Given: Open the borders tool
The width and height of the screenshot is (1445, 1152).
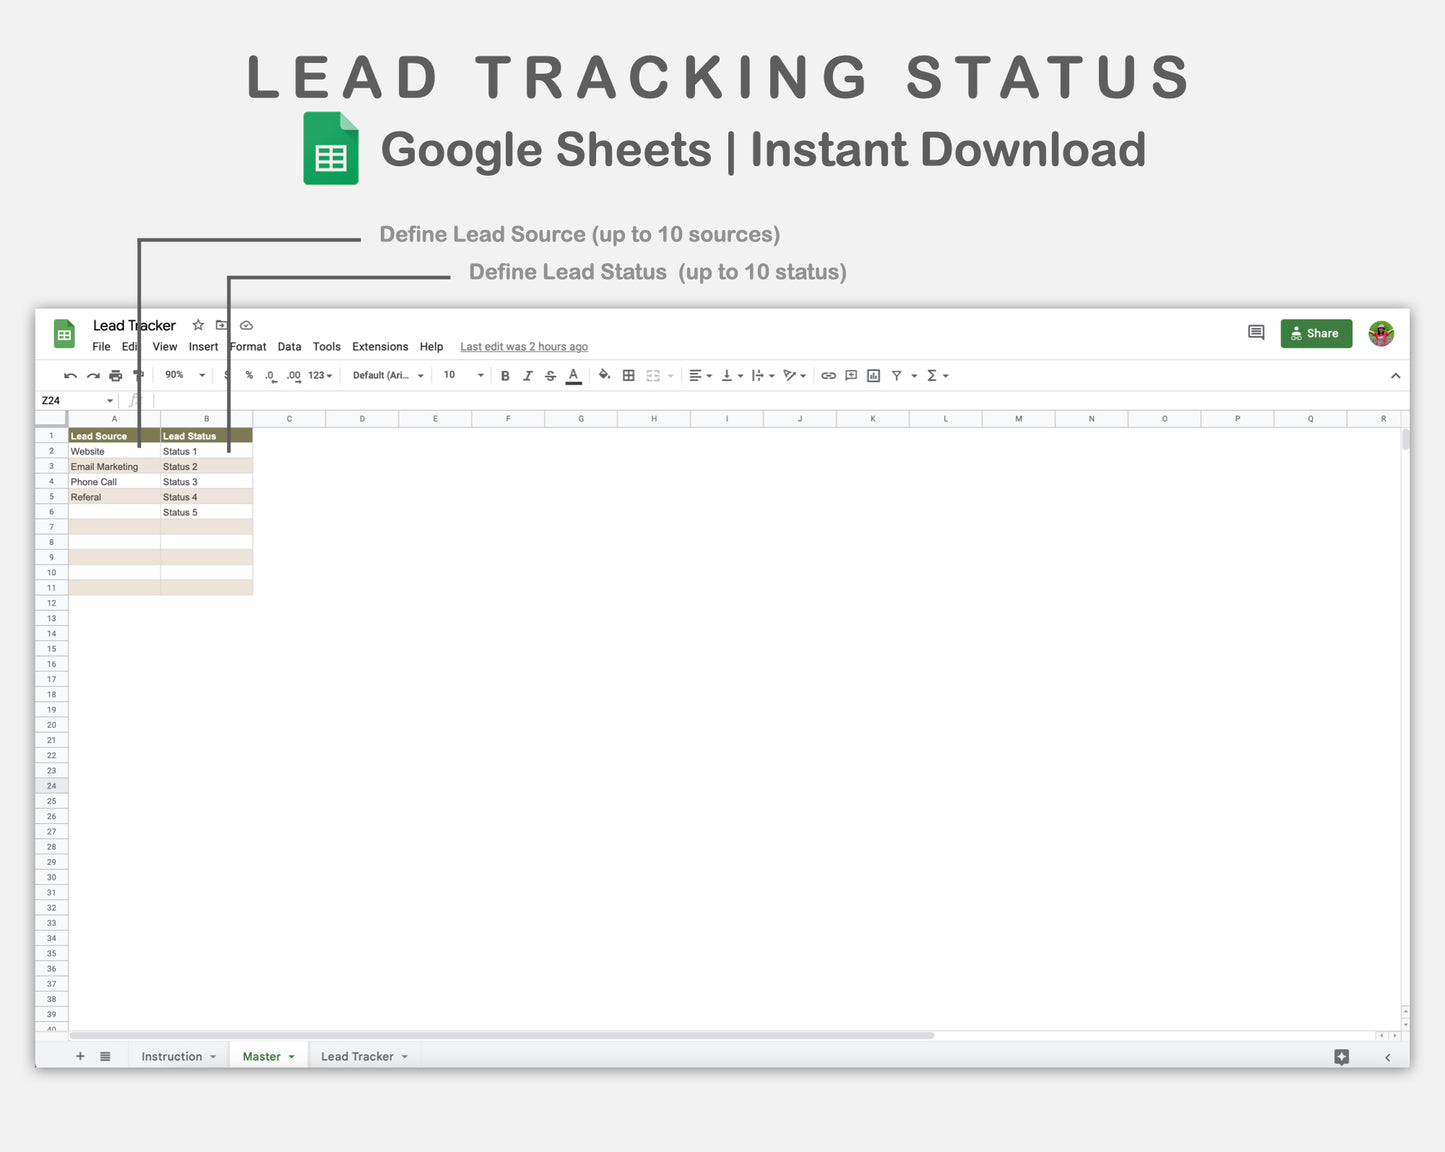Looking at the screenshot, I should 628,375.
